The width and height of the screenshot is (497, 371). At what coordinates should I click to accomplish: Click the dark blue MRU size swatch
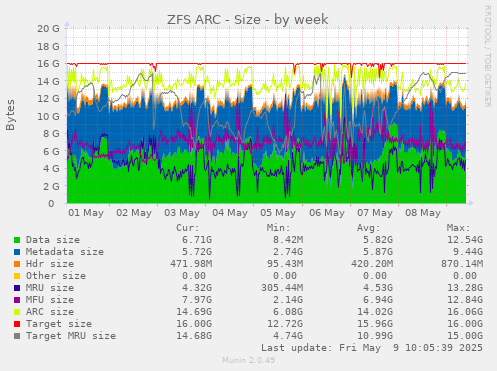coord(17,288)
